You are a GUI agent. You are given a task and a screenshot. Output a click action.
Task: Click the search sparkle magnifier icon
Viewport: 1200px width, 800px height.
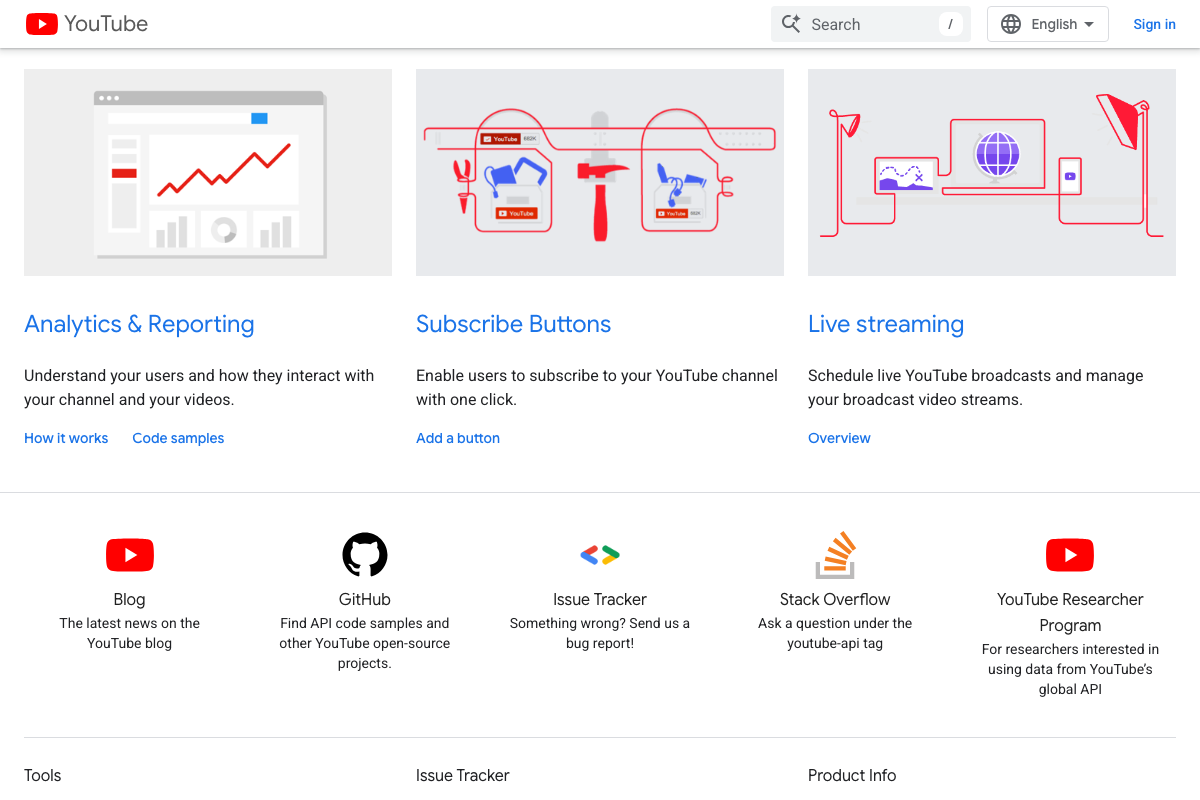pyautogui.click(x=791, y=24)
